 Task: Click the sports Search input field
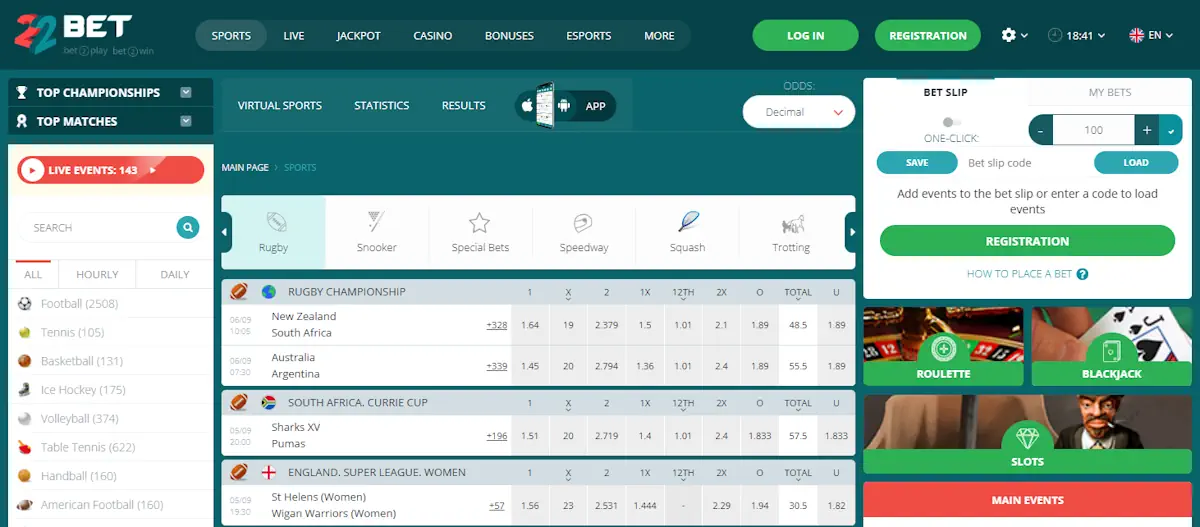[99, 228]
